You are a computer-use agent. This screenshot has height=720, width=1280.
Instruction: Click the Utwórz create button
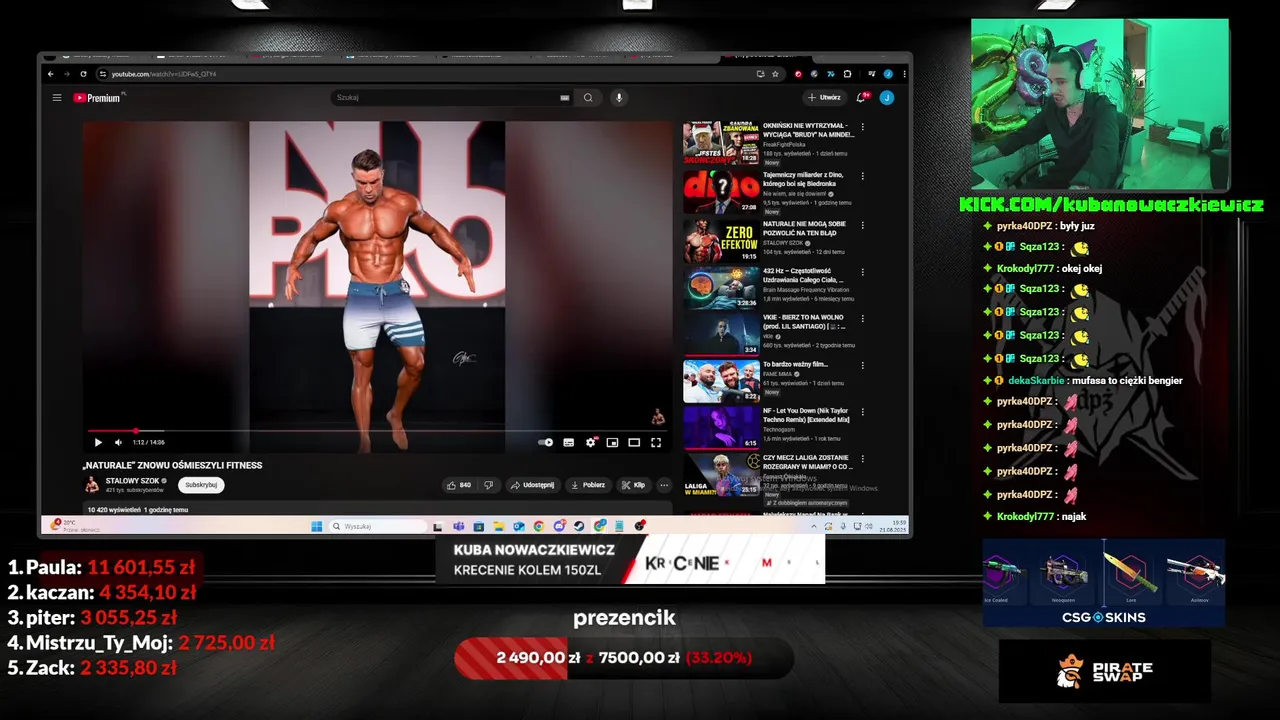coord(825,98)
